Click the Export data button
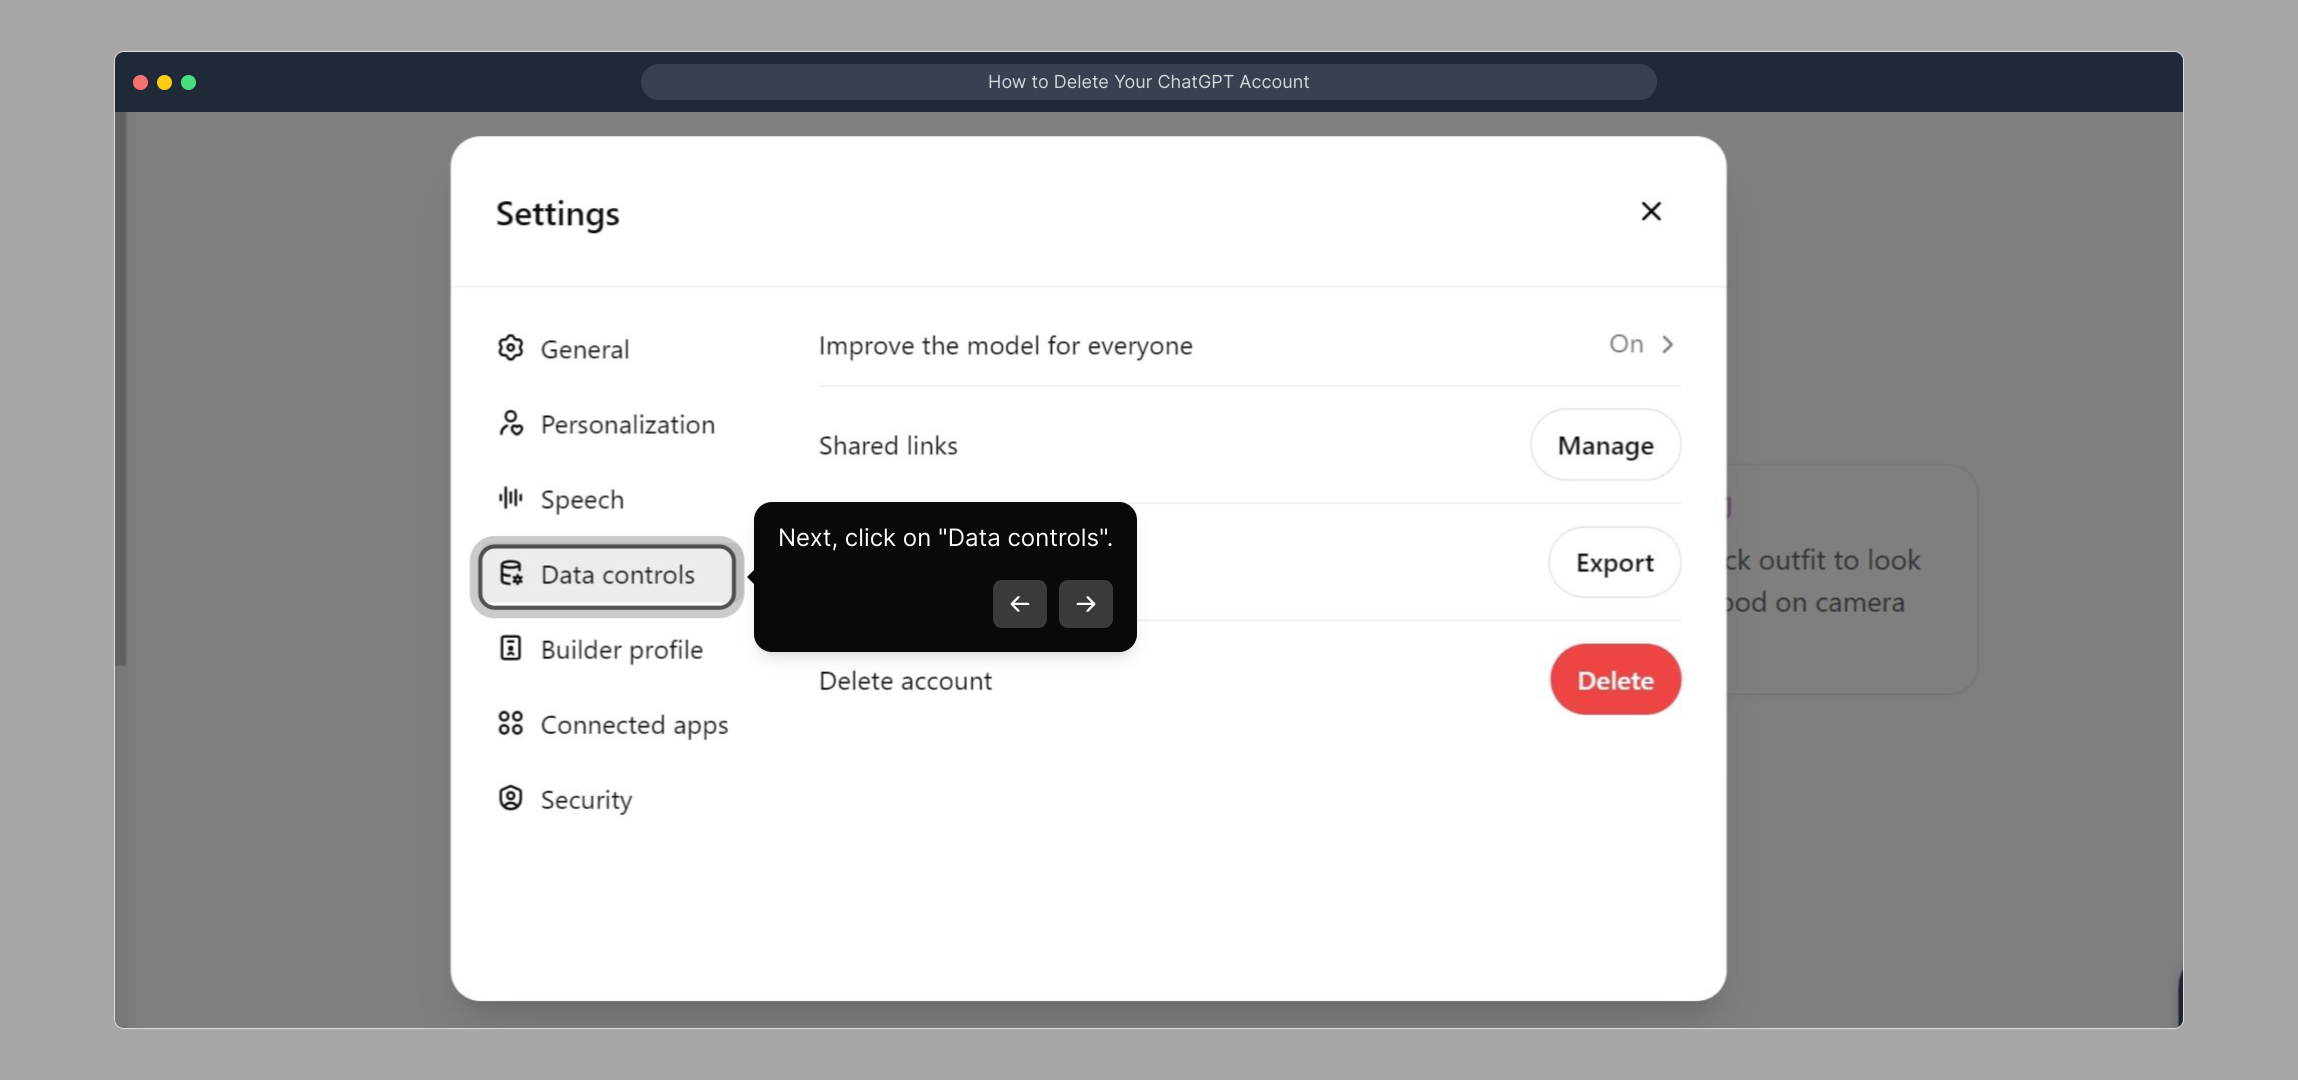The height and width of the screenshot is (1080, 2298). click(1614, 563)
